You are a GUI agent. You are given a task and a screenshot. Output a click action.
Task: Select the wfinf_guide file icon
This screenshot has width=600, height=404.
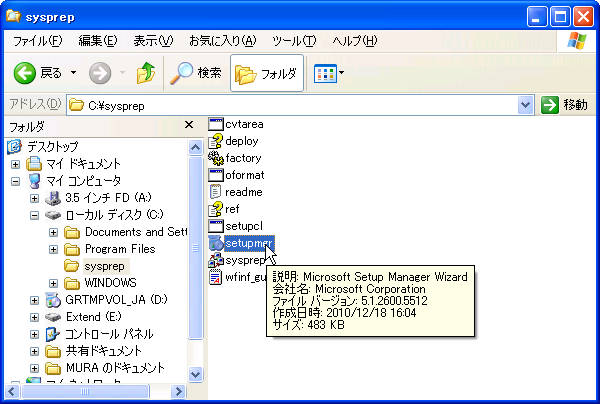point(216,277)
